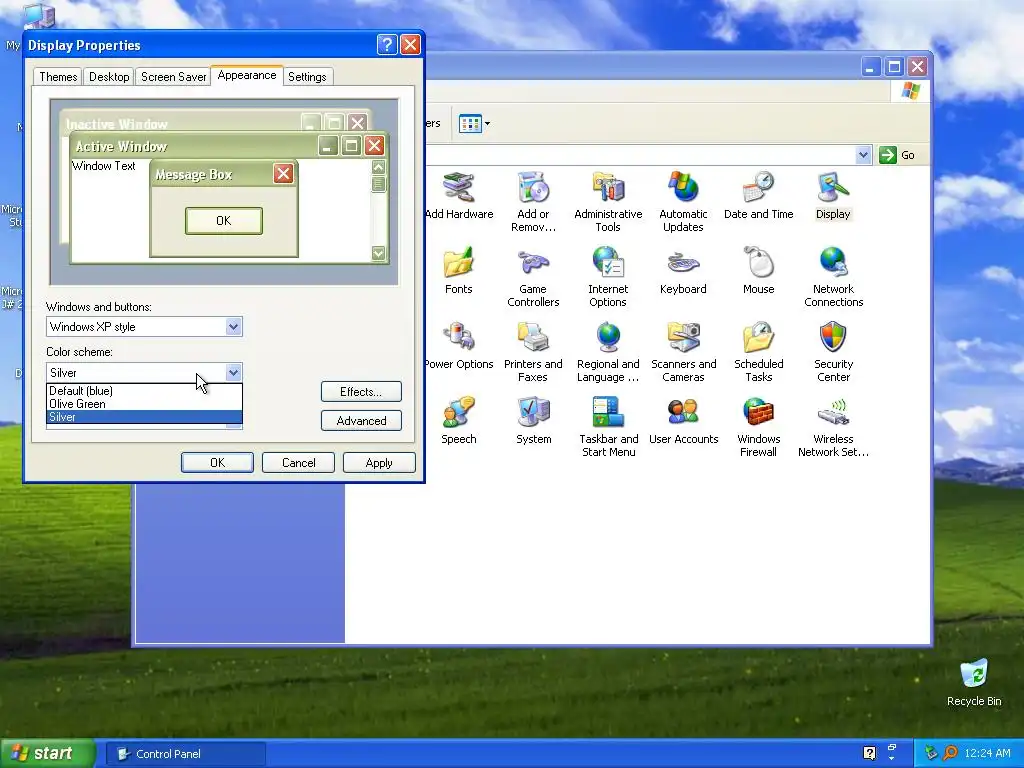This screenshot has width=1024, height=768.
Task: Click the system clock showing 12:24 AM
Action: click(987, 753)
